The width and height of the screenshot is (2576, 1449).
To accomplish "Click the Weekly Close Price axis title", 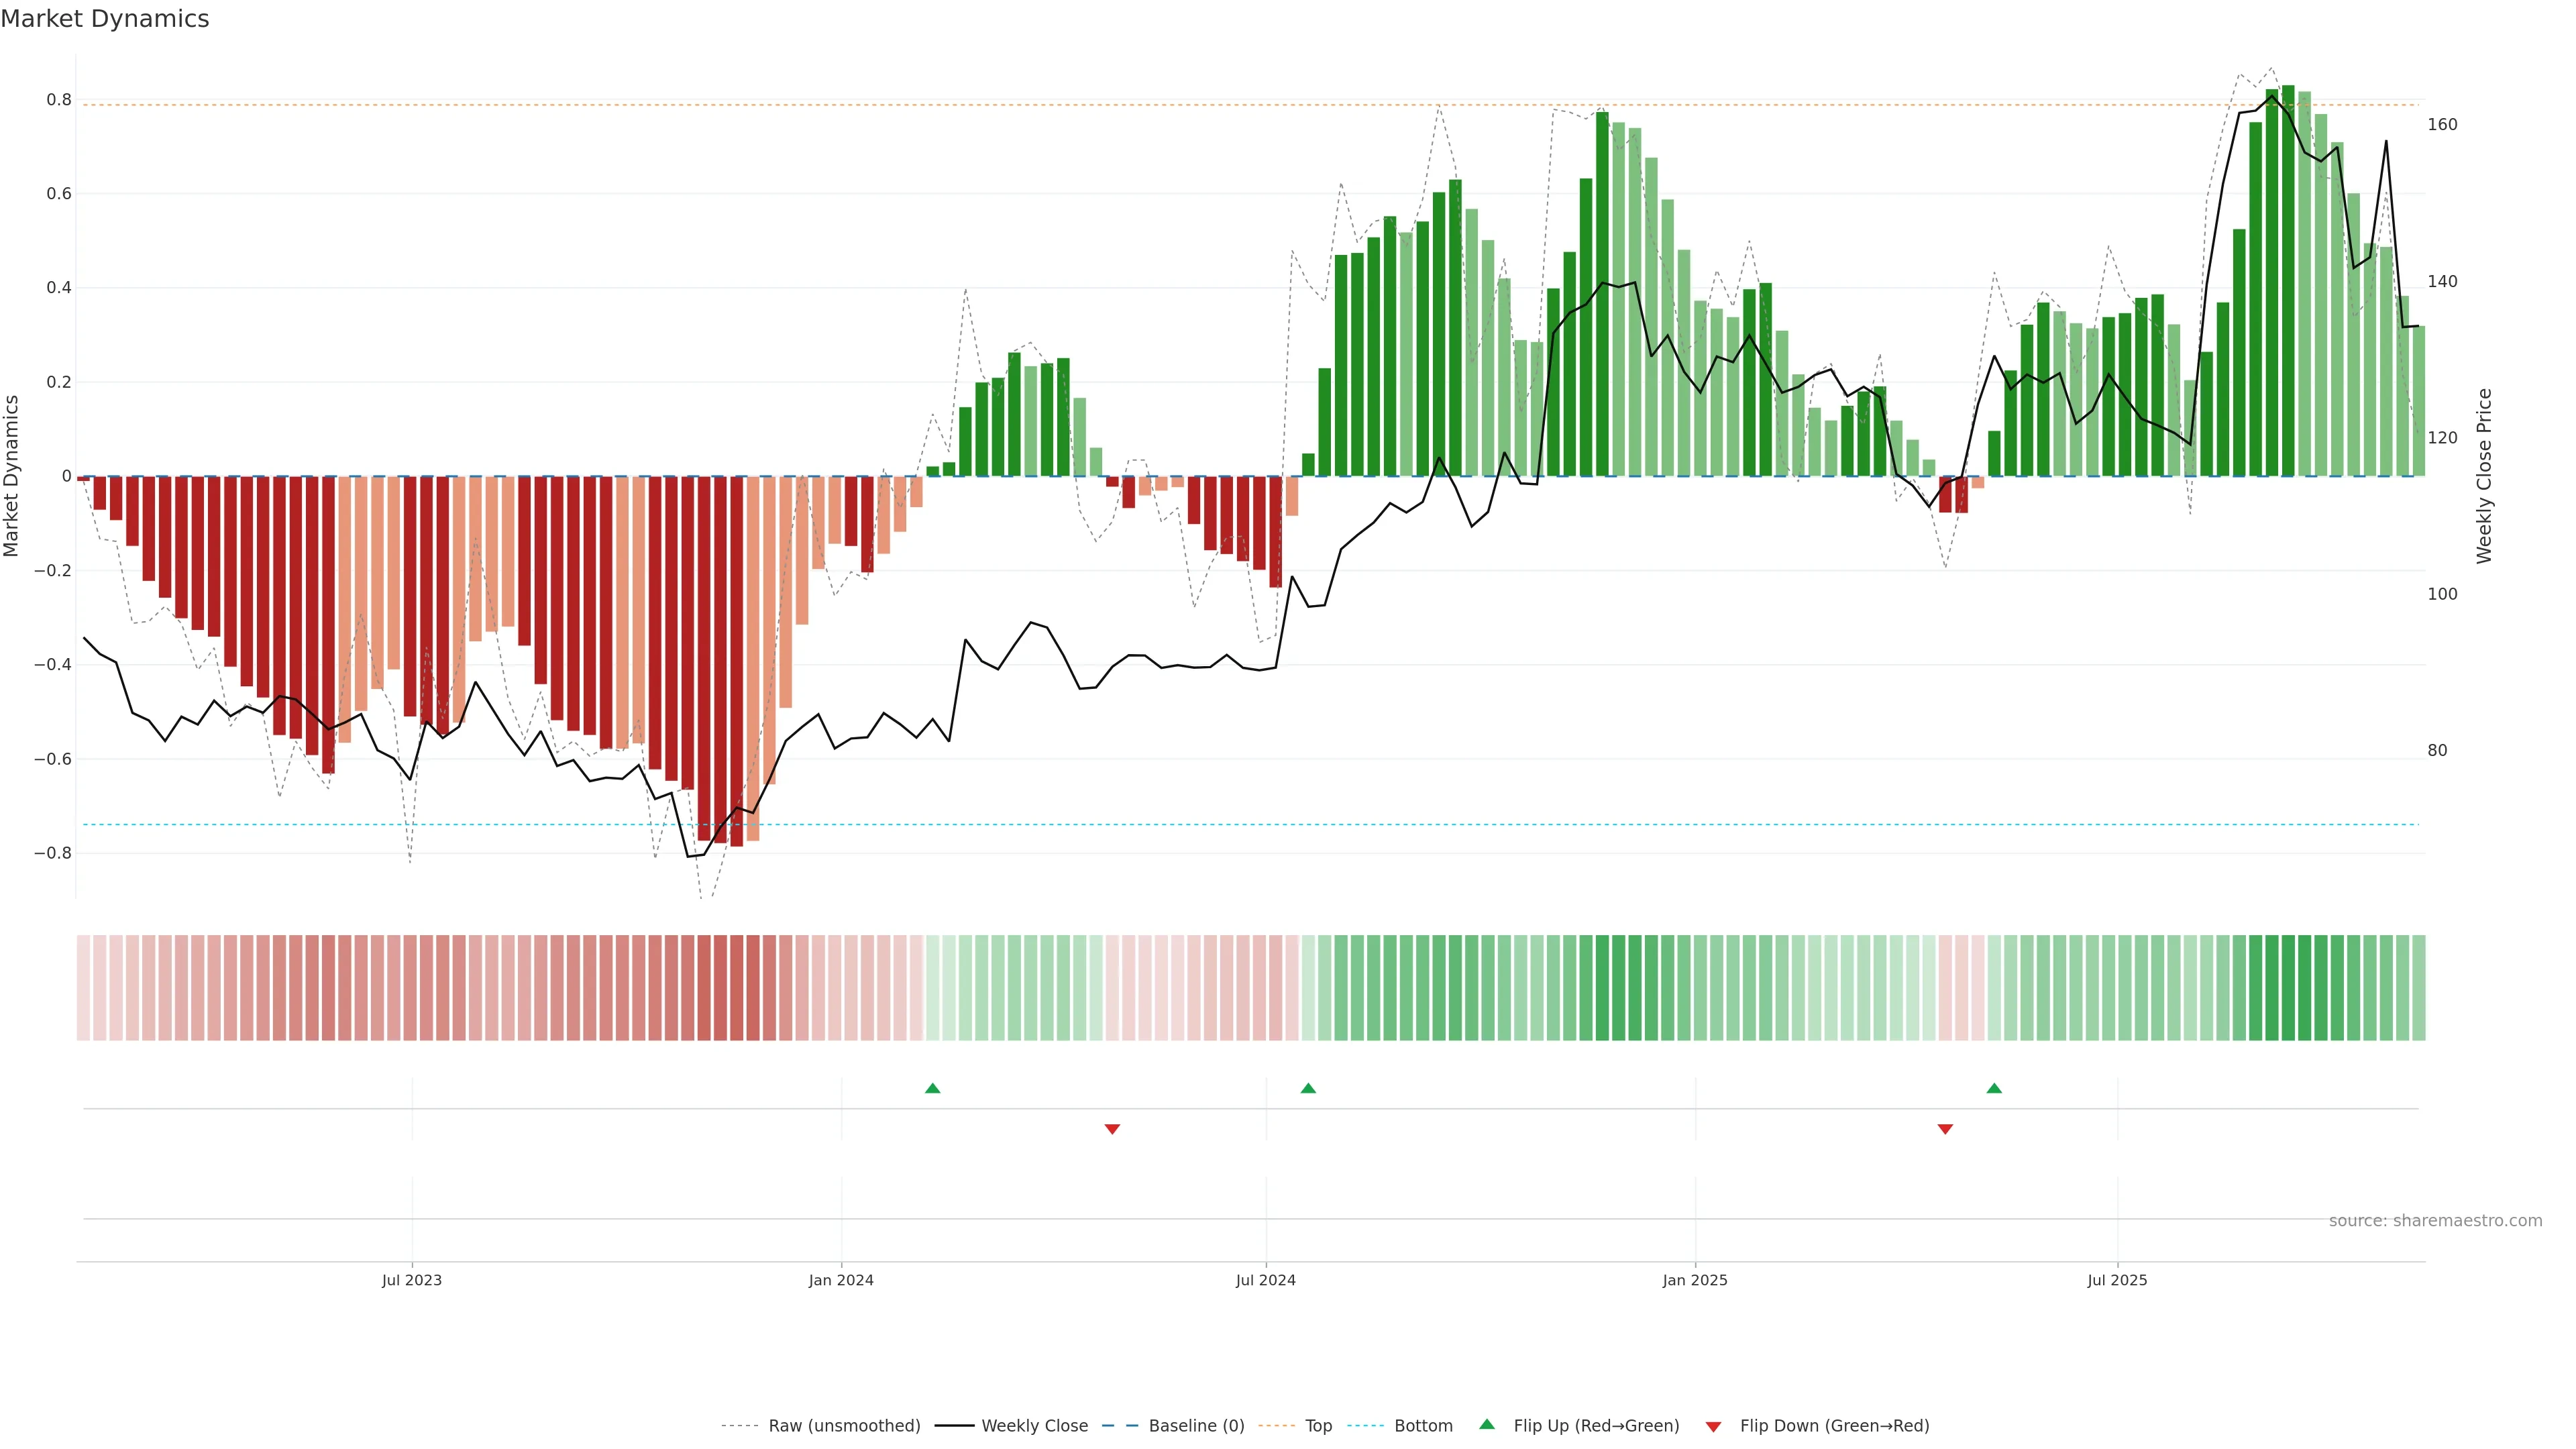I will click(2484, 476).
